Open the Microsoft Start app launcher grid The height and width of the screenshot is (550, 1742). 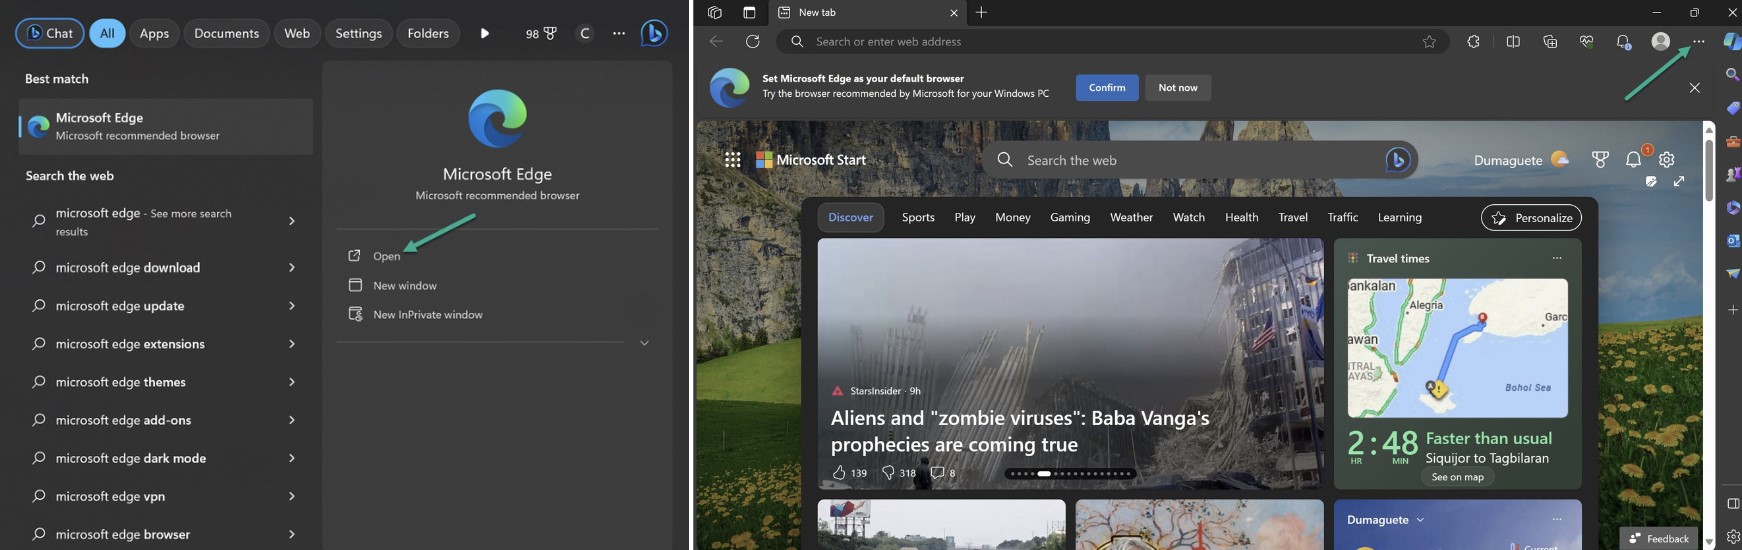click(733, 159)
